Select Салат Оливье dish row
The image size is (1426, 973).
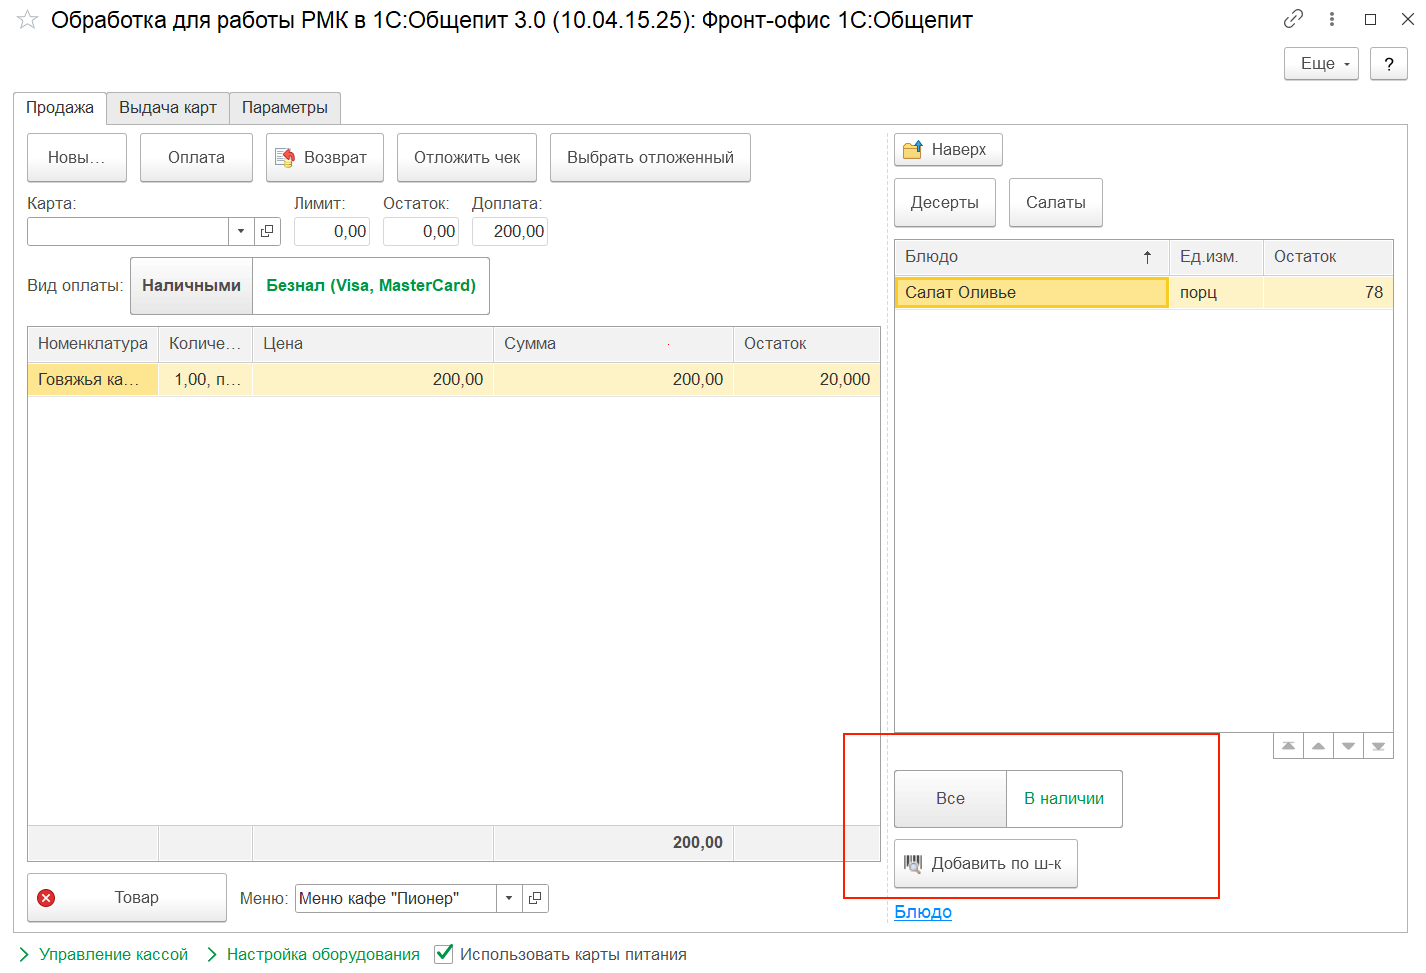click(x=1030, y=292)
